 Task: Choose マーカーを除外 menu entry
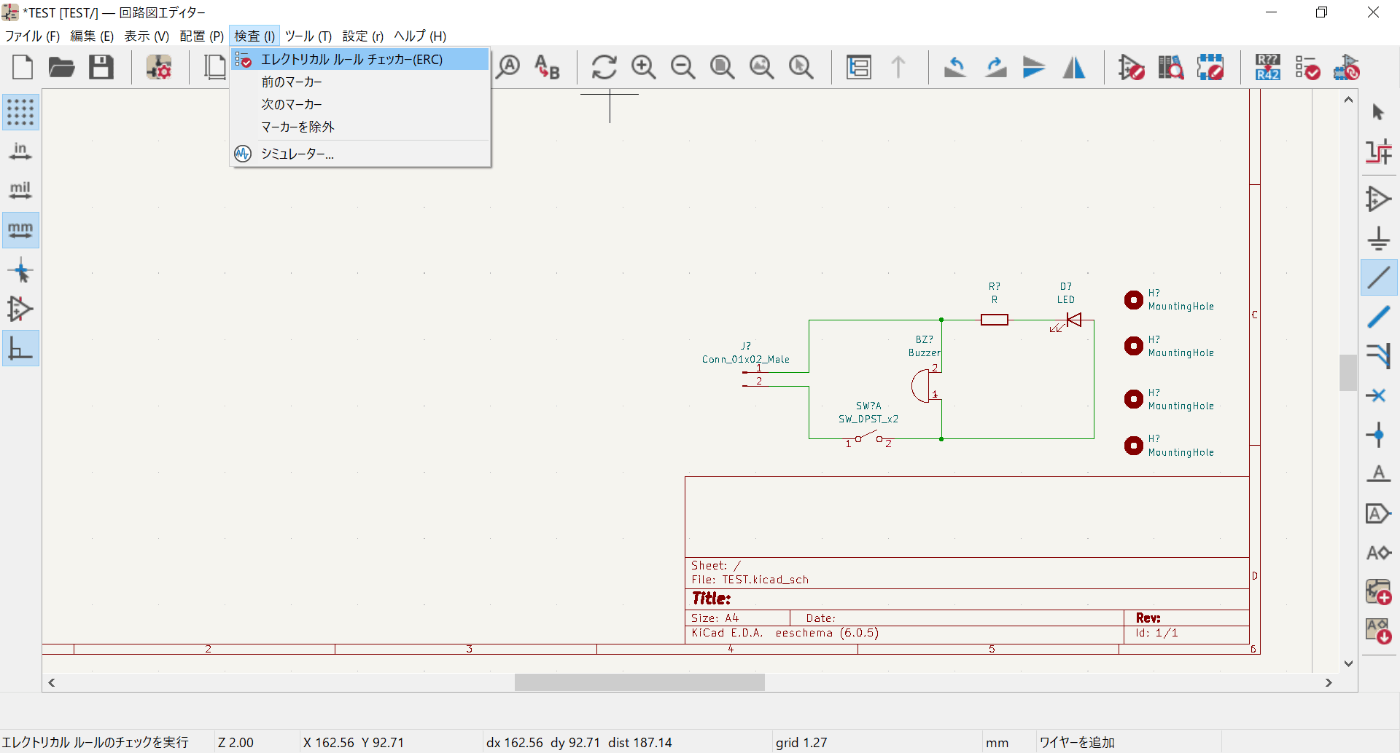(360, 127)
